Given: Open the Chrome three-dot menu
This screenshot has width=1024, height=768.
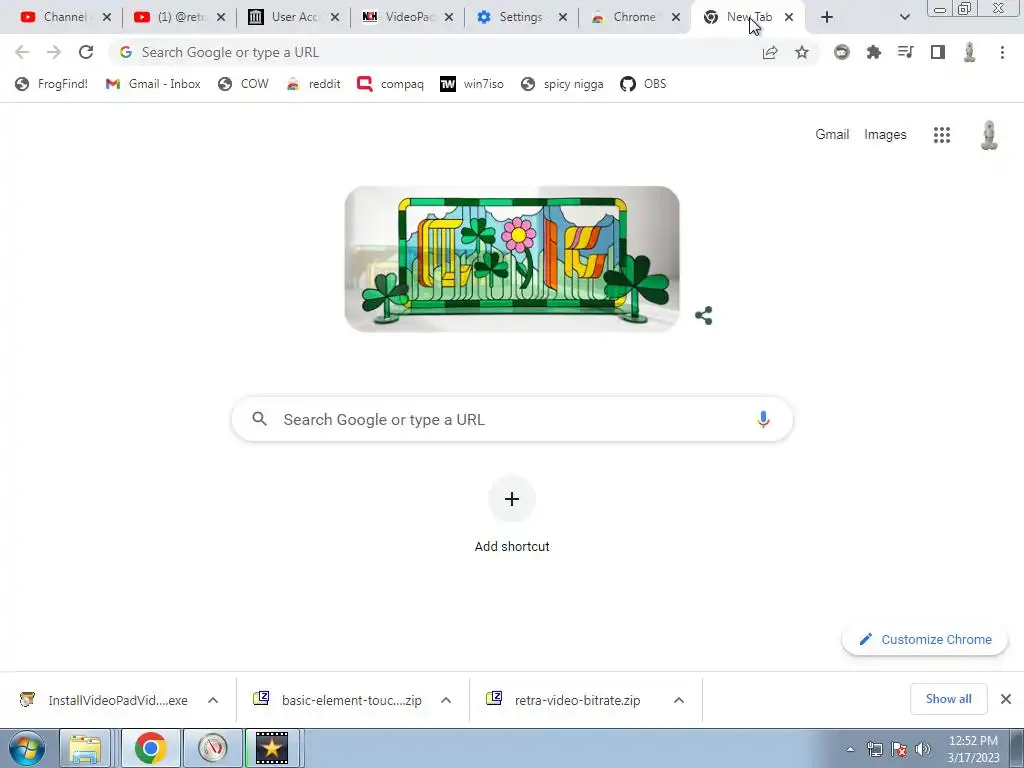Looking at the screenshot, I should (x=1002, y=52).
